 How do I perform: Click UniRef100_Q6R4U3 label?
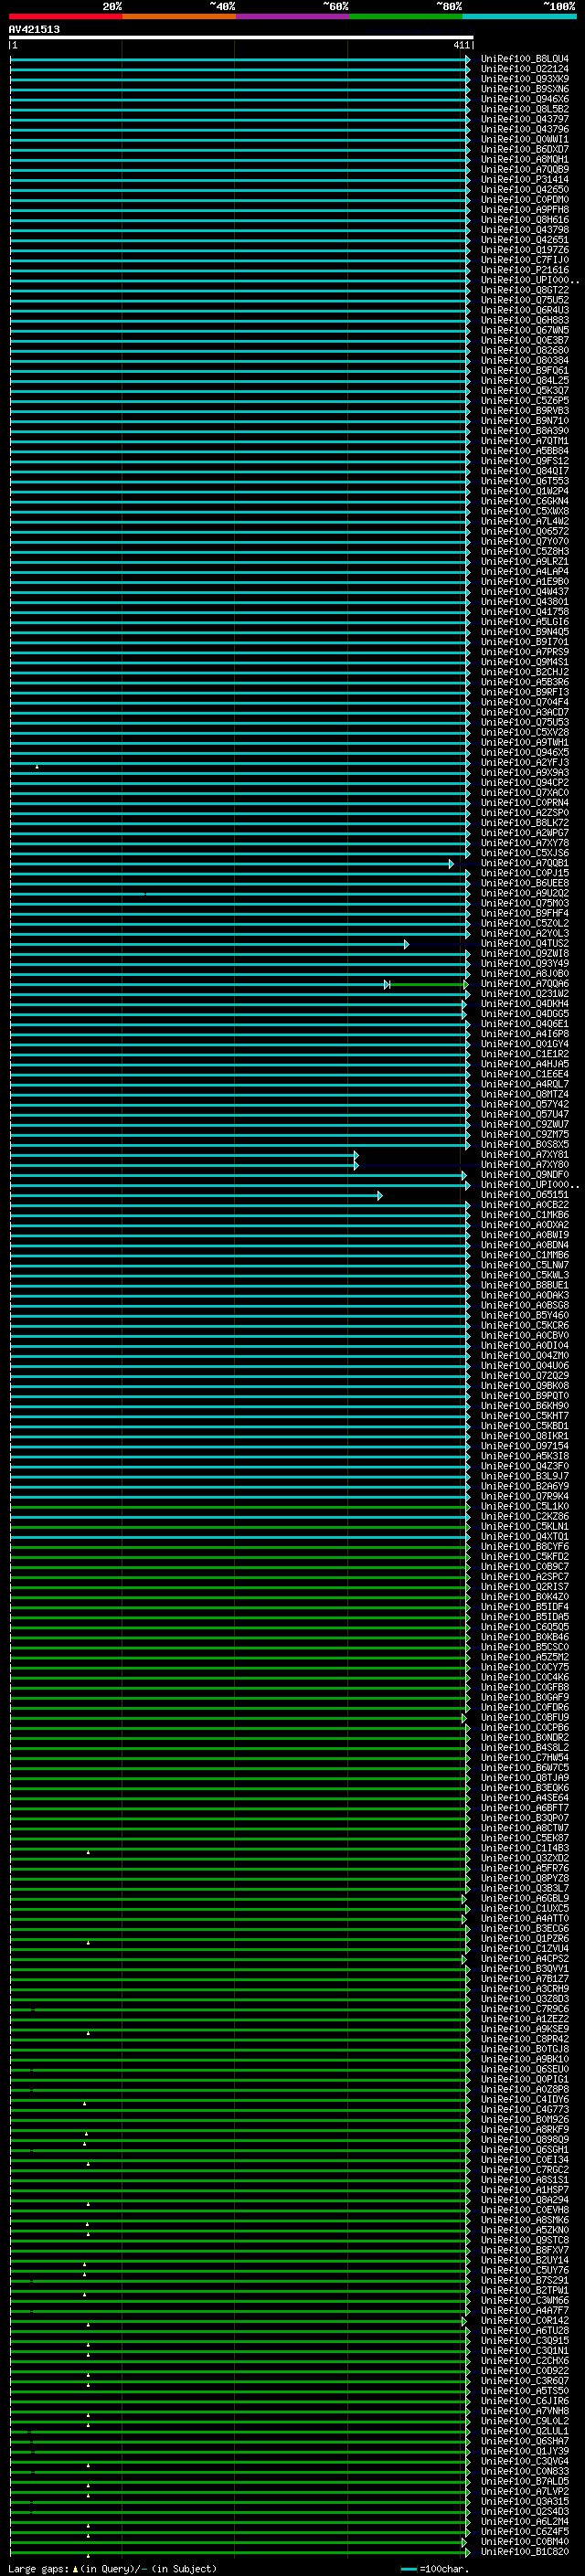524,310
